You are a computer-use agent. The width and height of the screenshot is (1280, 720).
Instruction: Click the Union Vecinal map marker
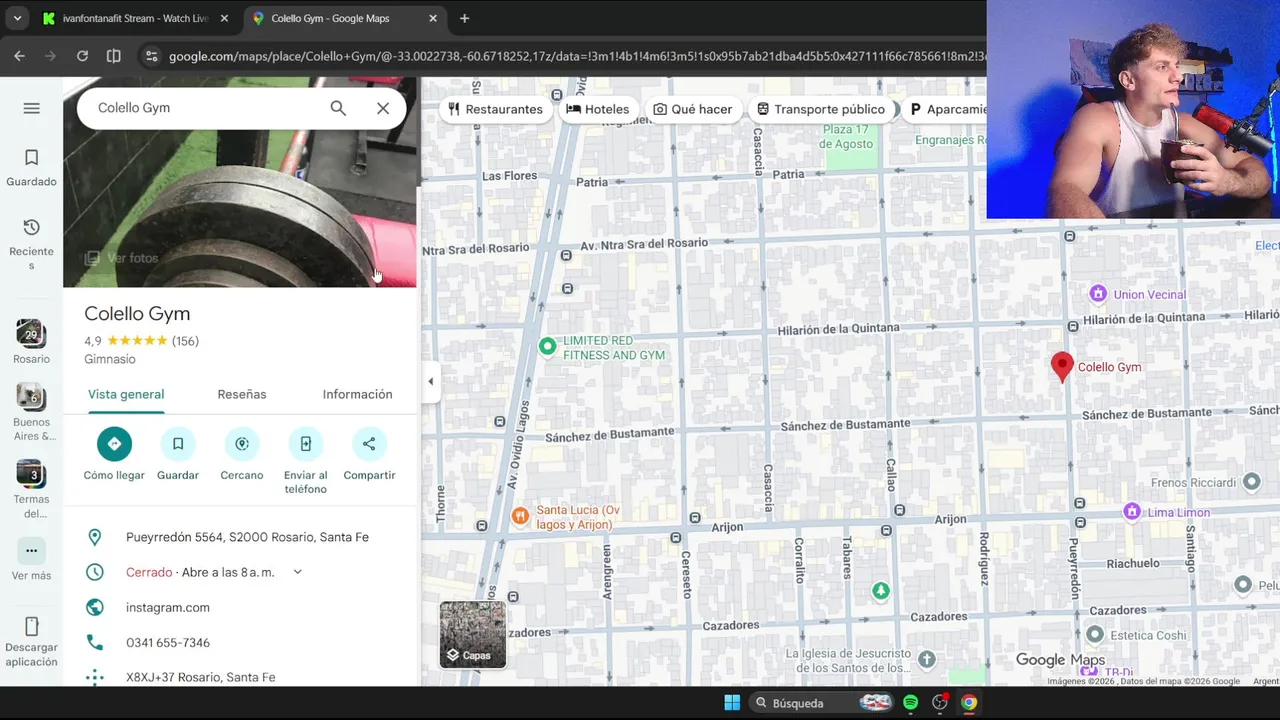point(1098,293)
